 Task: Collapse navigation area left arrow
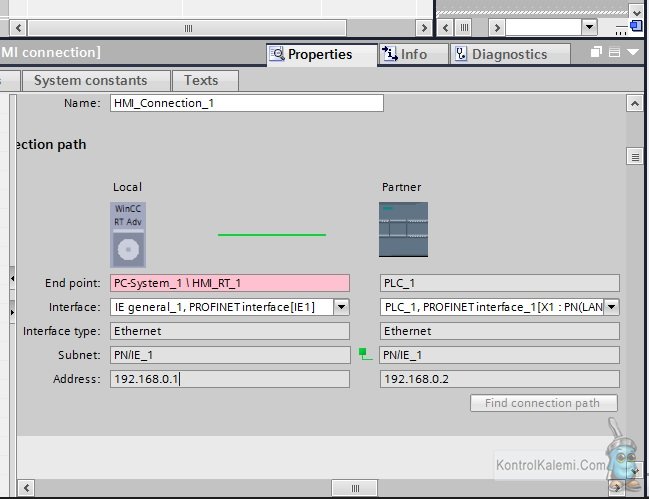pyautogui.click(x=12, y=278)
